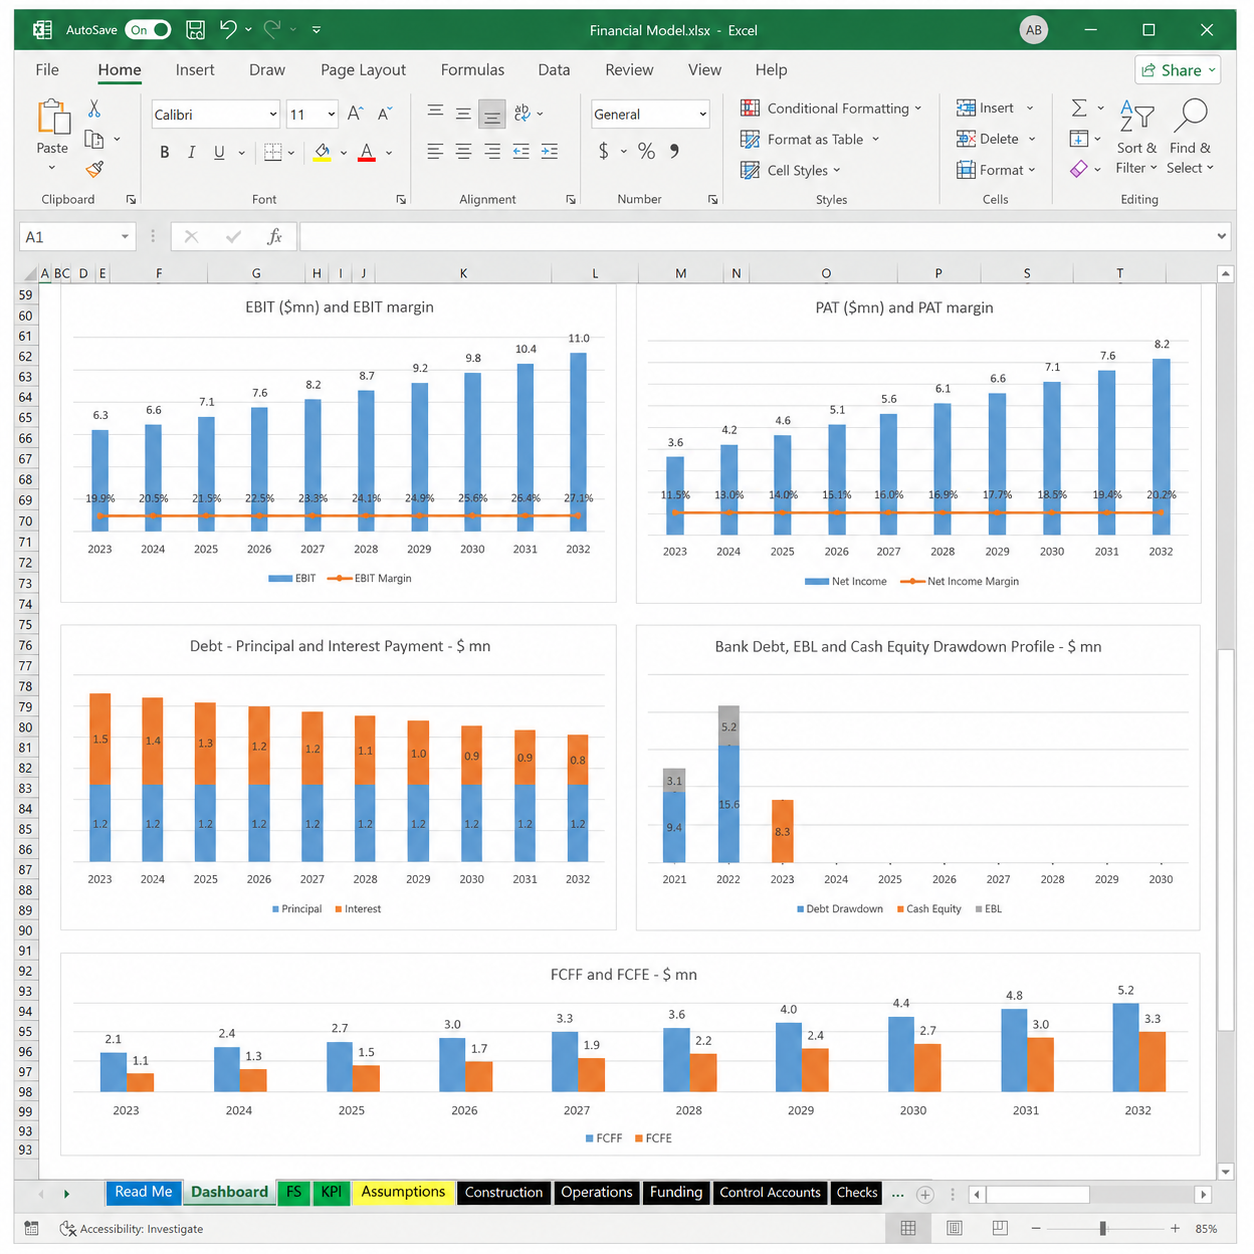
Task: Expand the formula bar chevron
Action: pyautogui.click(x=1221, y=237)
